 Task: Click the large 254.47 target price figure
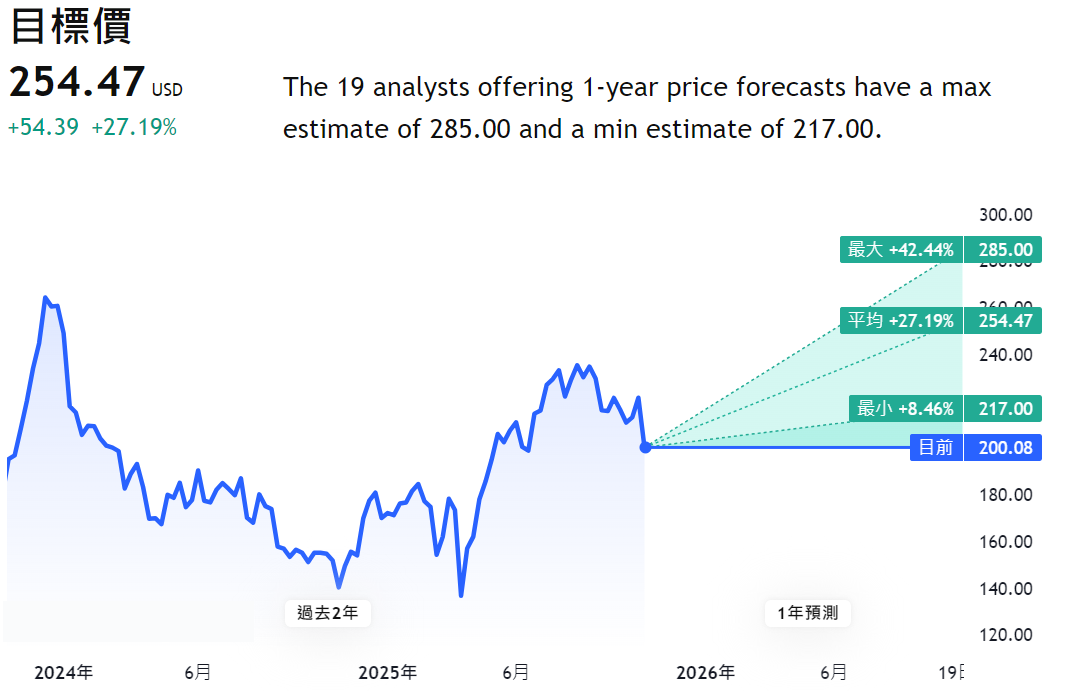coord(77,83)
